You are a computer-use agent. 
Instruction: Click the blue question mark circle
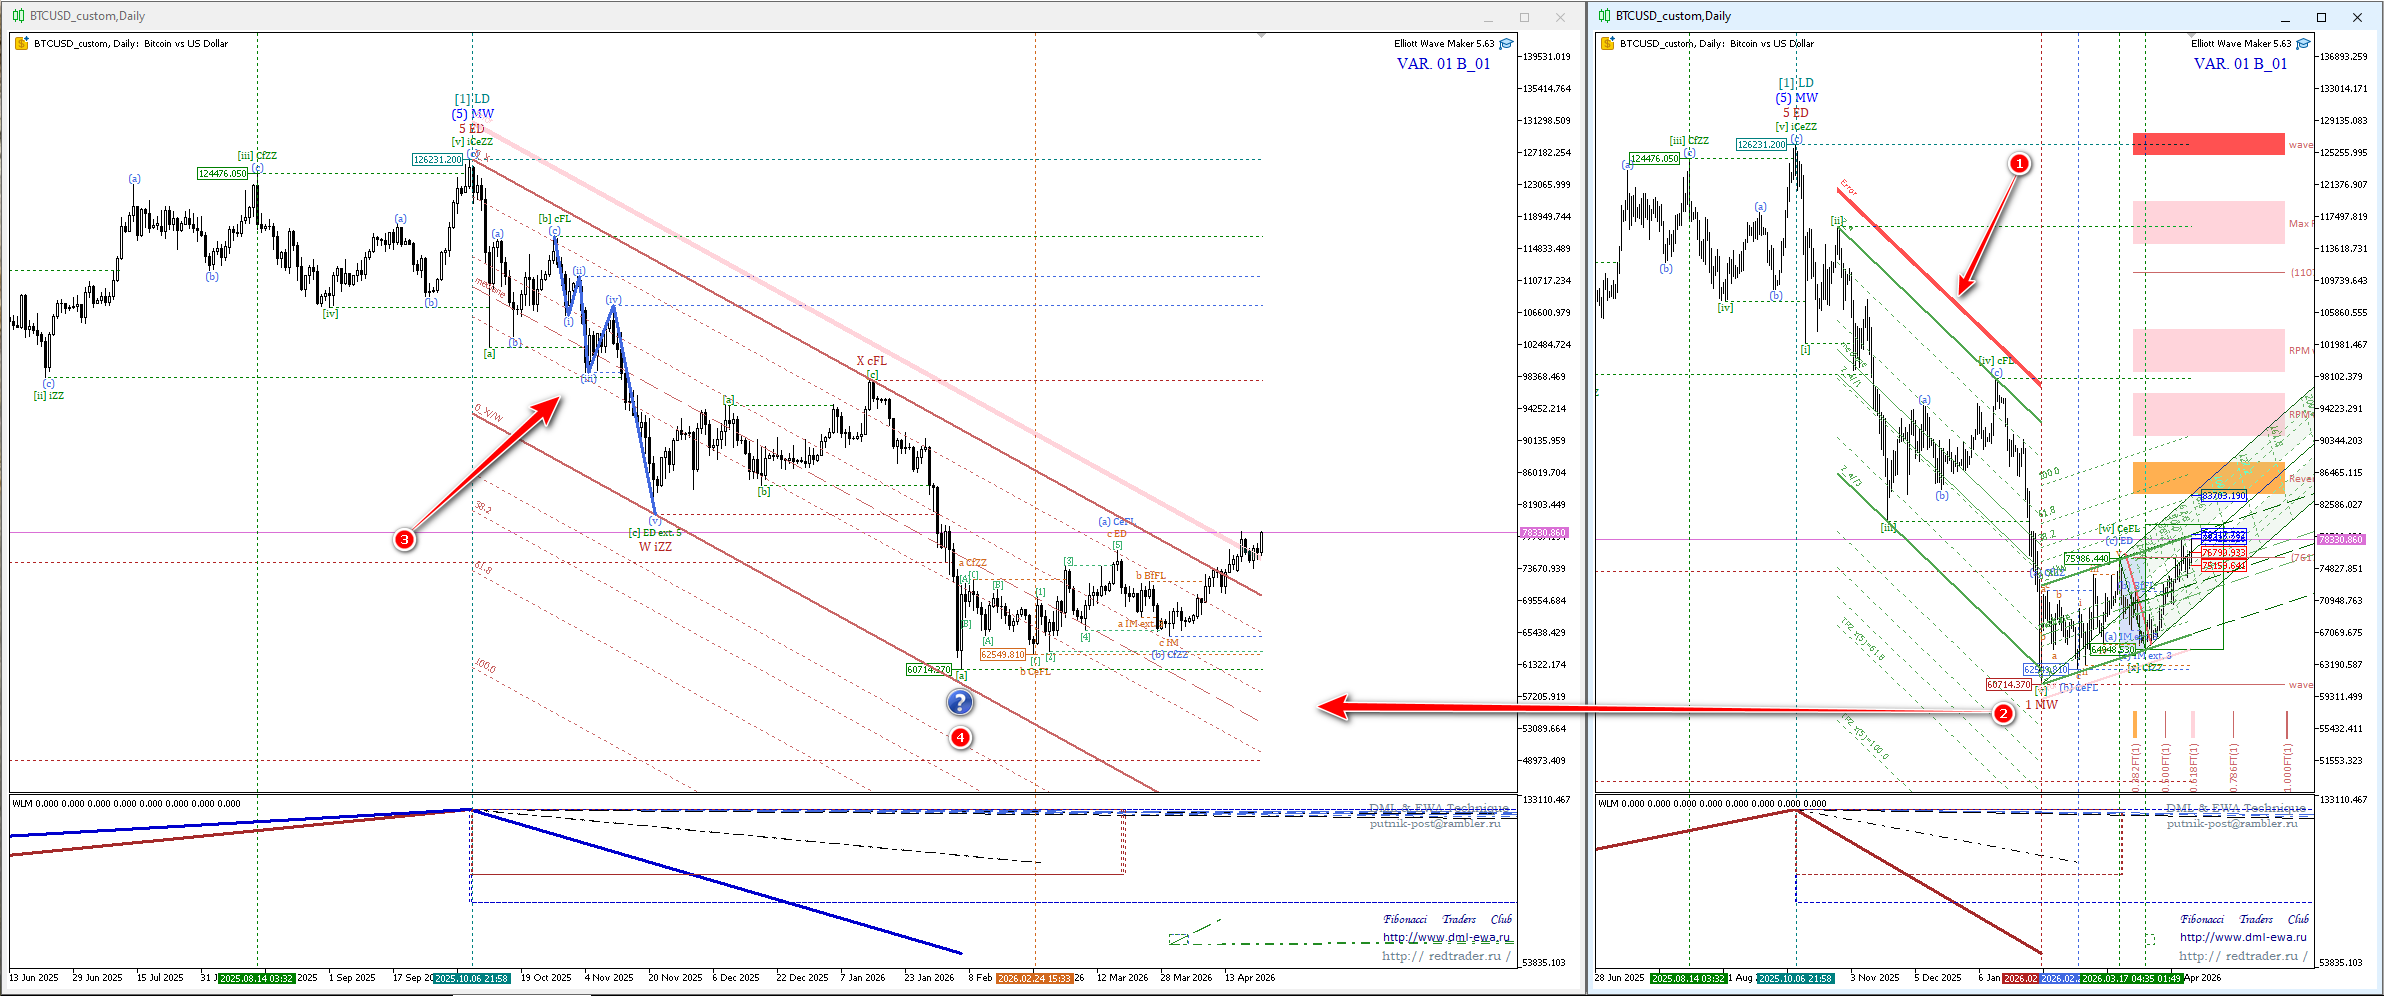(x=959, y=703)
